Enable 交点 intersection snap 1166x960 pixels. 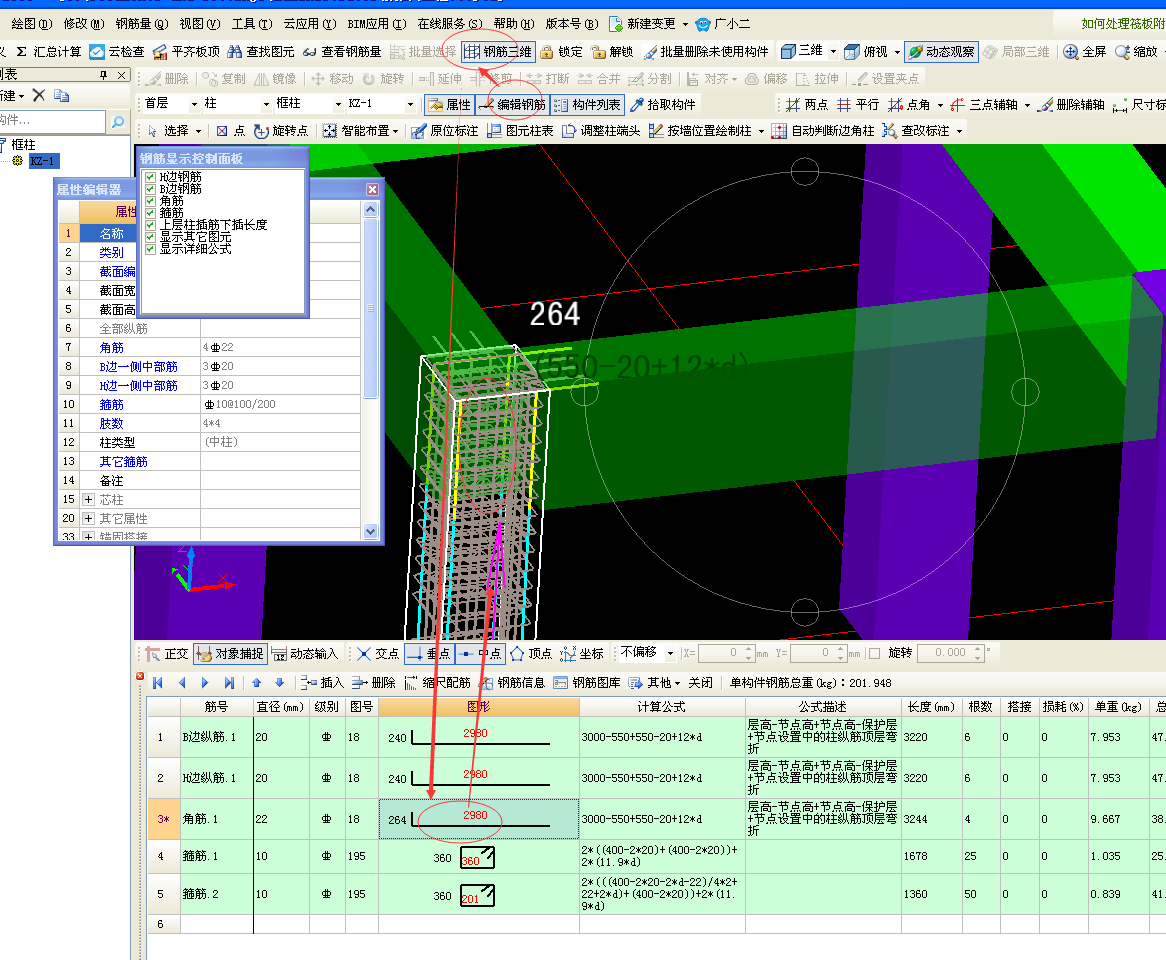378,654
